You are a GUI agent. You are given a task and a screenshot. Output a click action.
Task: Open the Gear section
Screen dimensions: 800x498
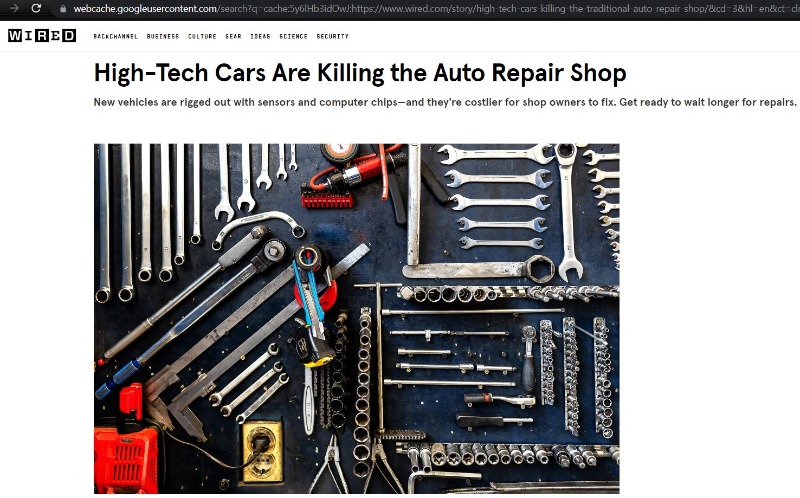(x=233, y=36)
